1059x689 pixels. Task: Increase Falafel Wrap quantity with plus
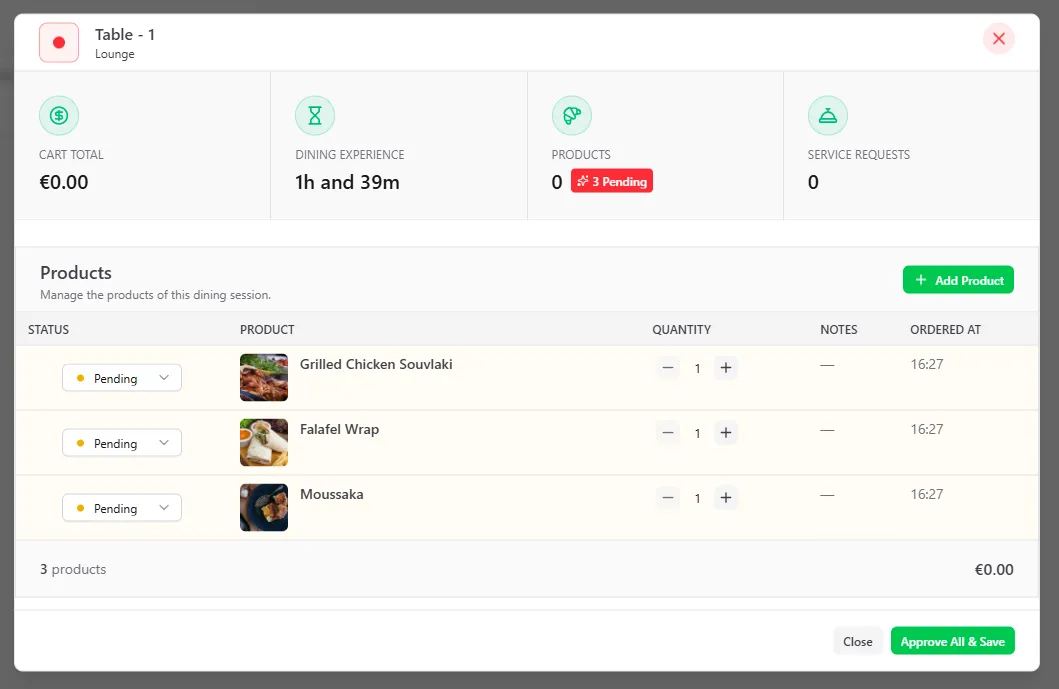726,433
